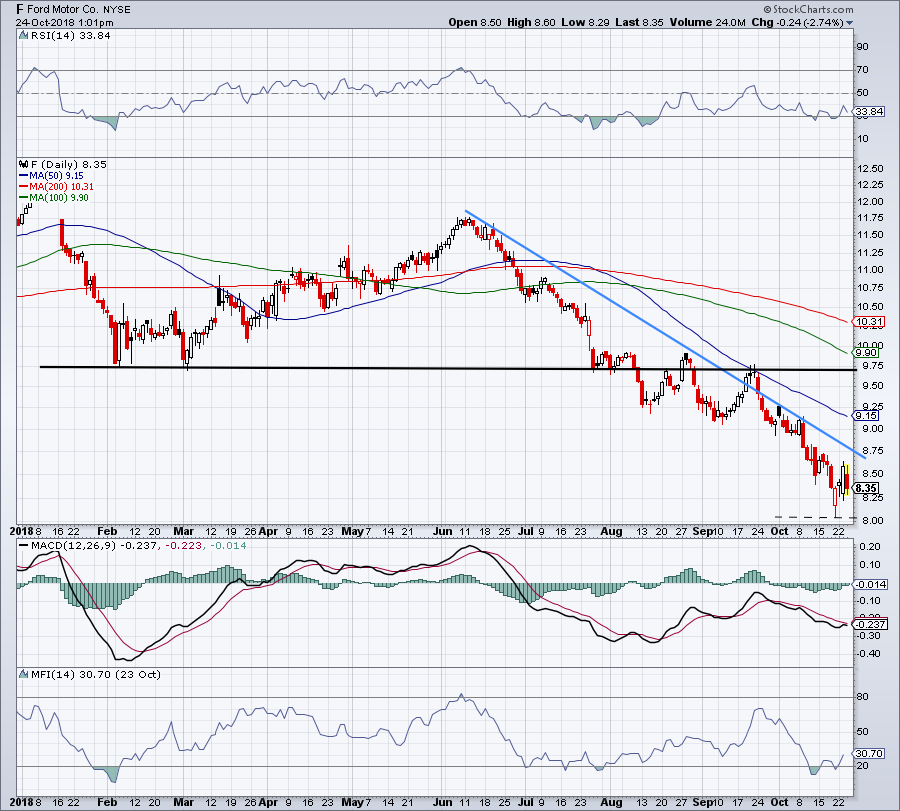Click the green MA(100) legend line marker
Viewport: 900px width, 811px height.
(24, 198)
